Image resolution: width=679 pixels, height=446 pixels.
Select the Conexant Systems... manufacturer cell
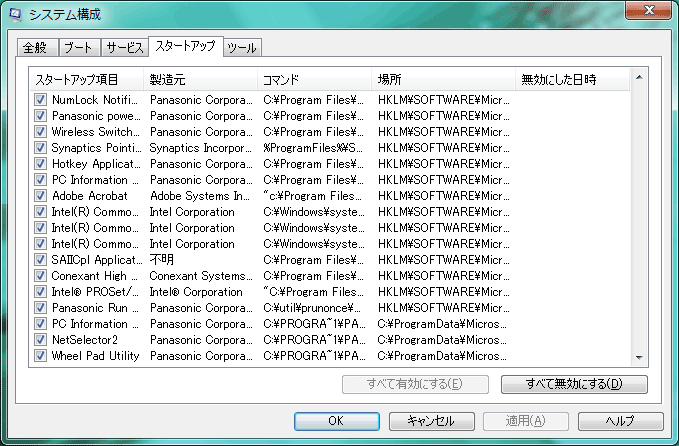[x=201, y=276]
